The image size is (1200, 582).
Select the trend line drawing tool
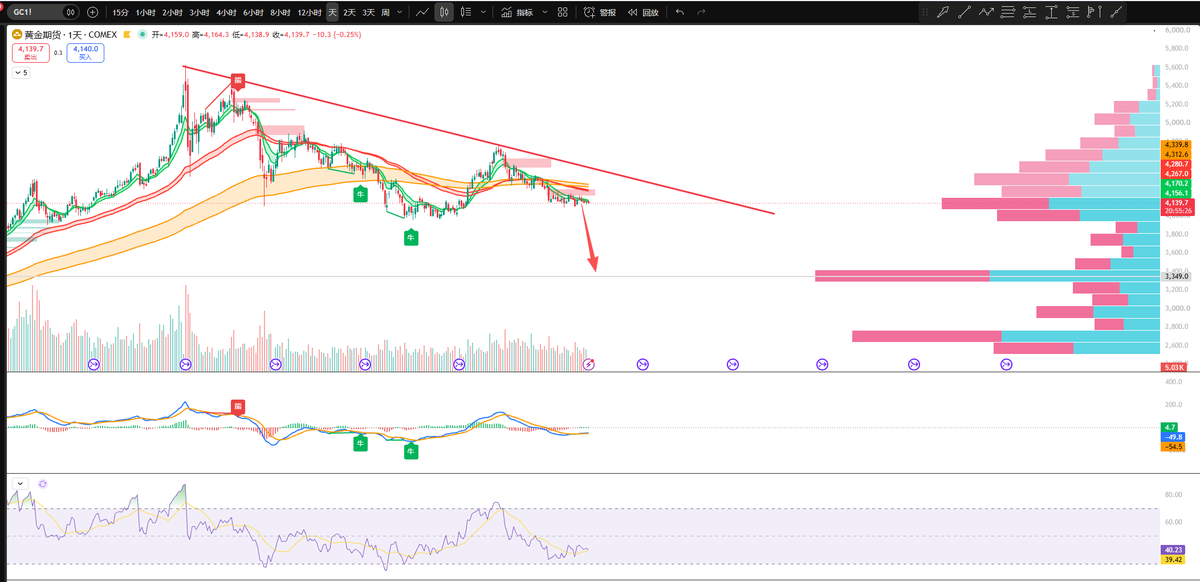[x=965, y=12]
